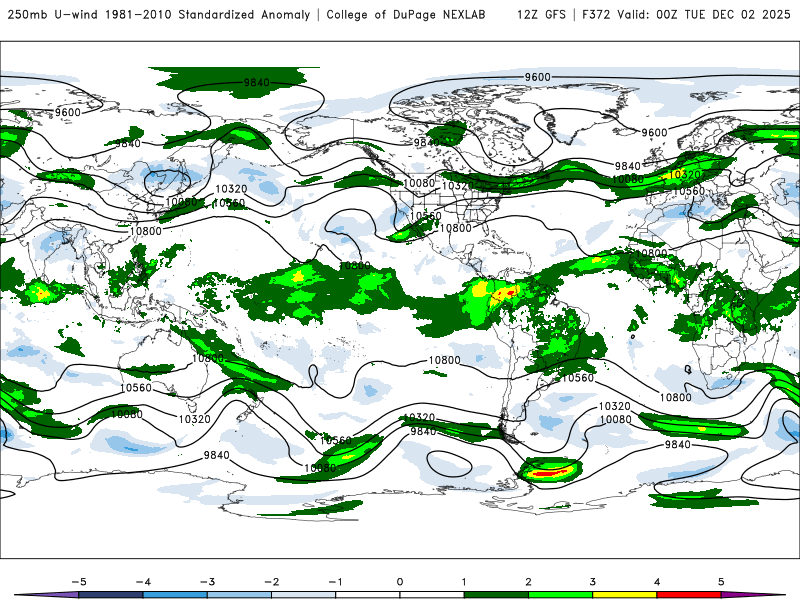Click the '-5' colorbar label

pos(79,582)
